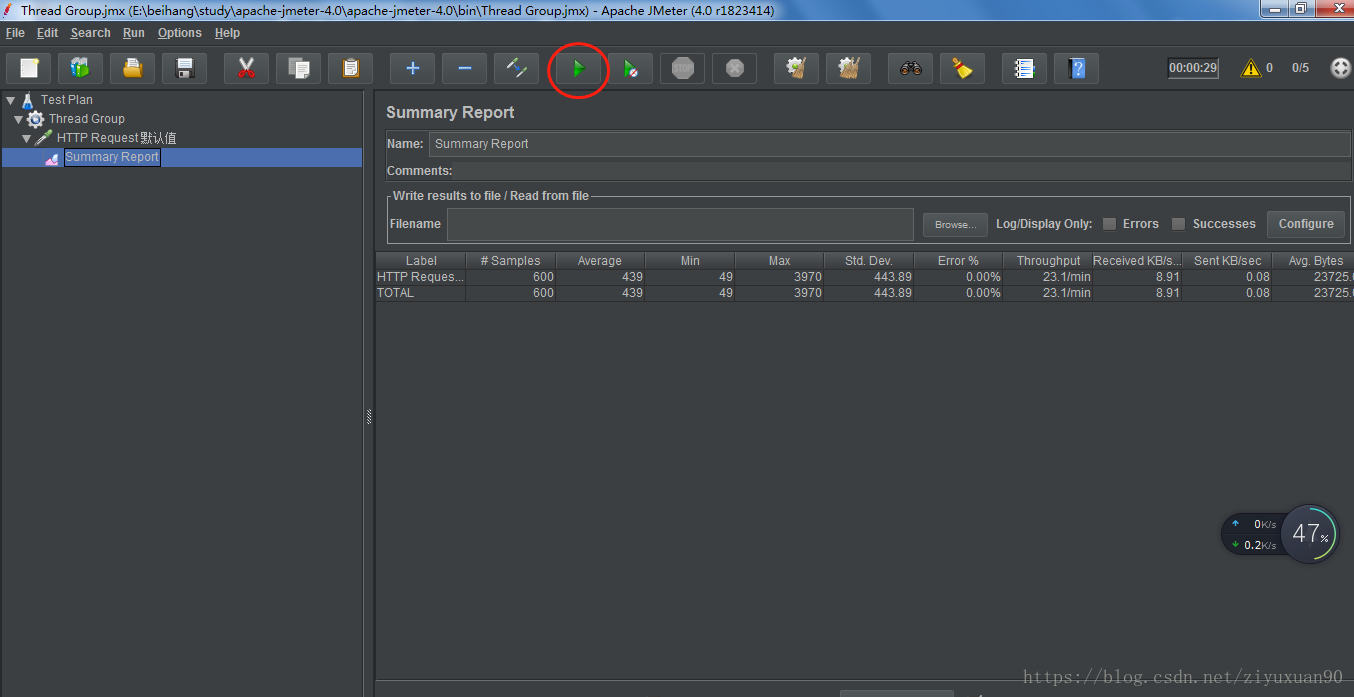Screen dimensions: 1354x697
Task: Open the Help menu
Action: 228,33
